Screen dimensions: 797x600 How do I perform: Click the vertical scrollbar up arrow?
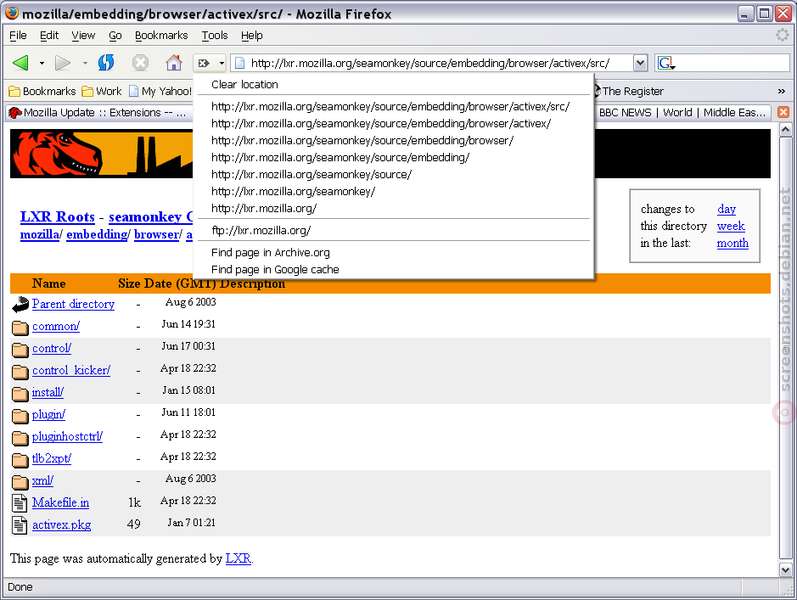click(x=785, y=130)
